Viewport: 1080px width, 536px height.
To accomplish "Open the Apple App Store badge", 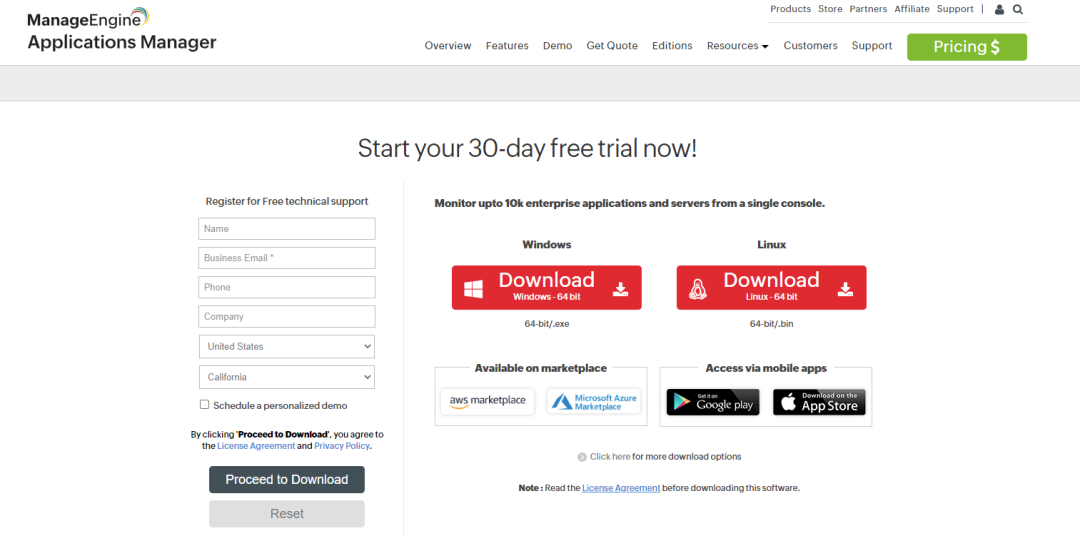I will tap(819, 402).
